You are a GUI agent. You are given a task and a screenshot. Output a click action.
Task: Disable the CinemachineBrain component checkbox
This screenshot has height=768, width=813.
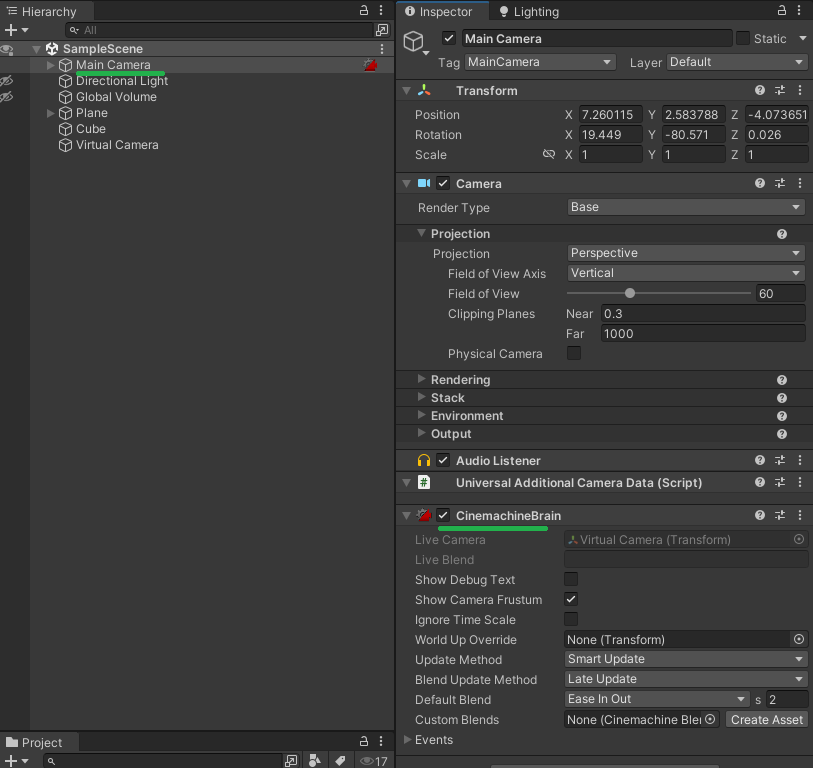tap(443, 515)
